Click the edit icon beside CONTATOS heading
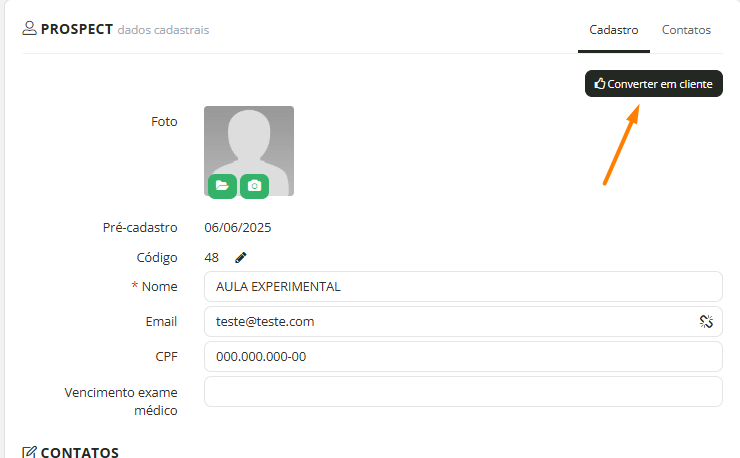Image resolution: width=740 pixels, height=458 pixels. point(29,452)
